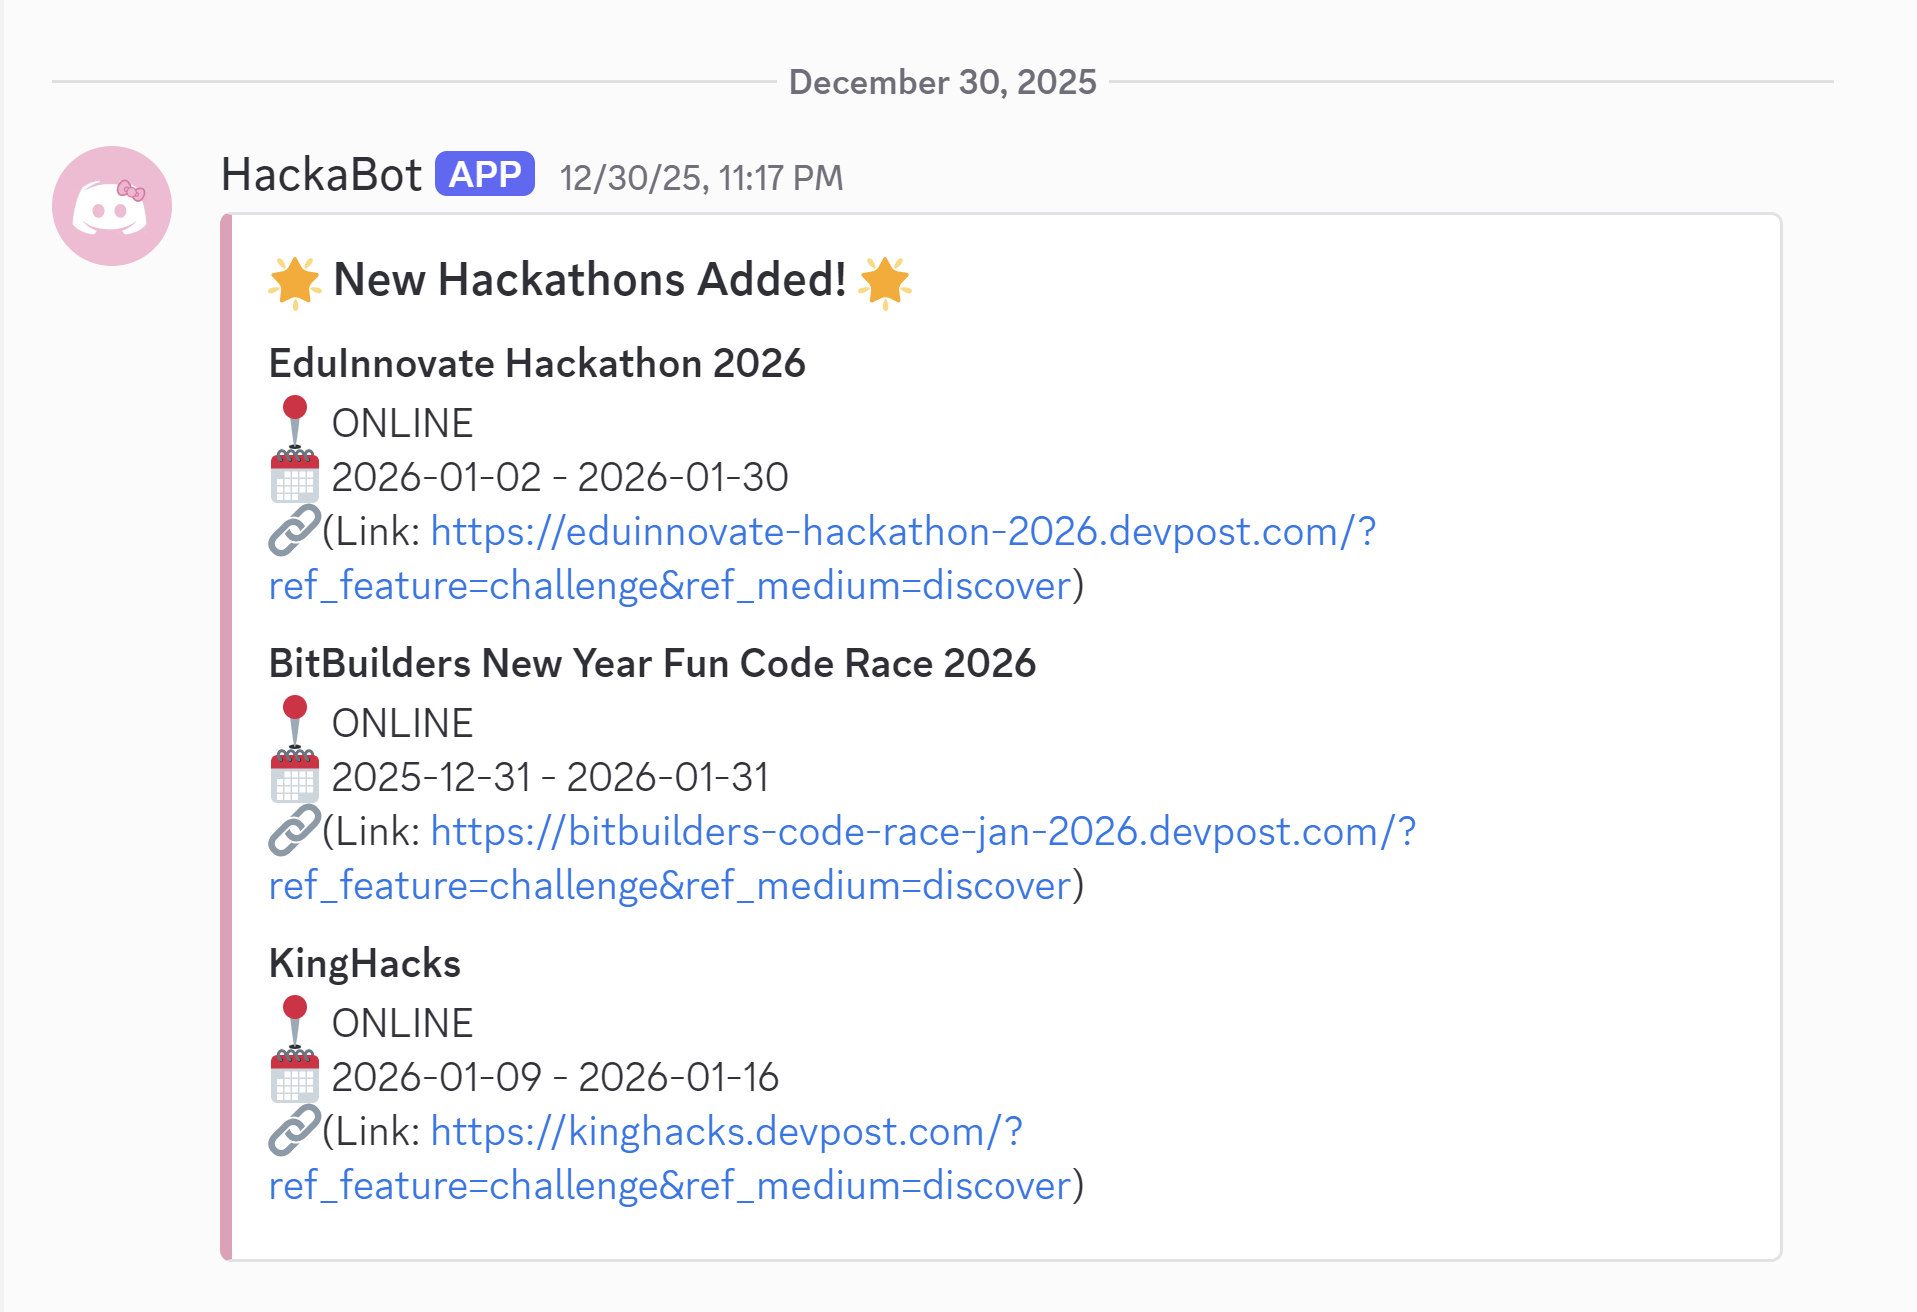
Task: Click the HackaBot username
Action: (321, 173)
